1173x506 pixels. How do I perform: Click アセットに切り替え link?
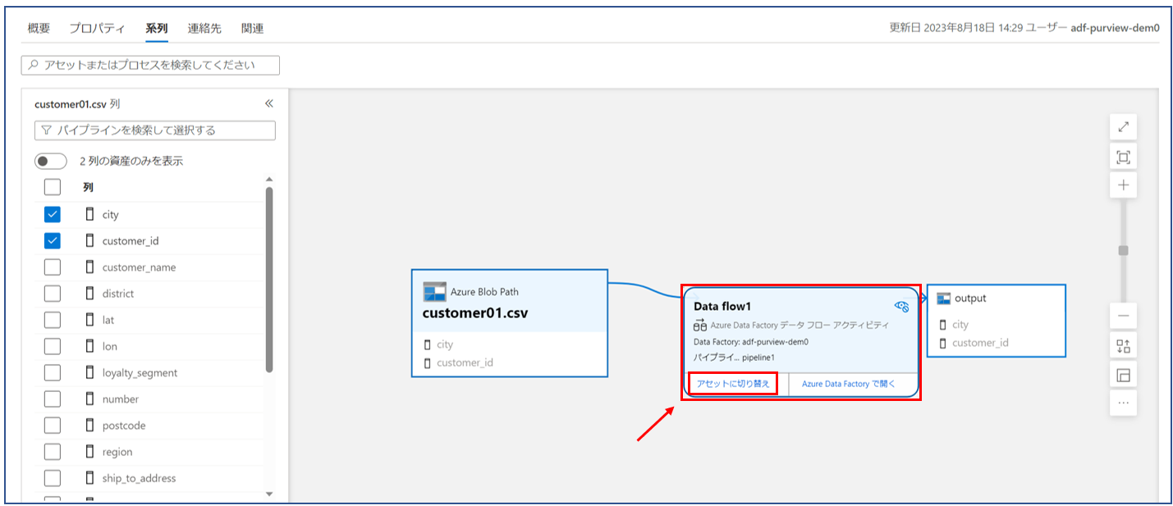coord(733,383)
